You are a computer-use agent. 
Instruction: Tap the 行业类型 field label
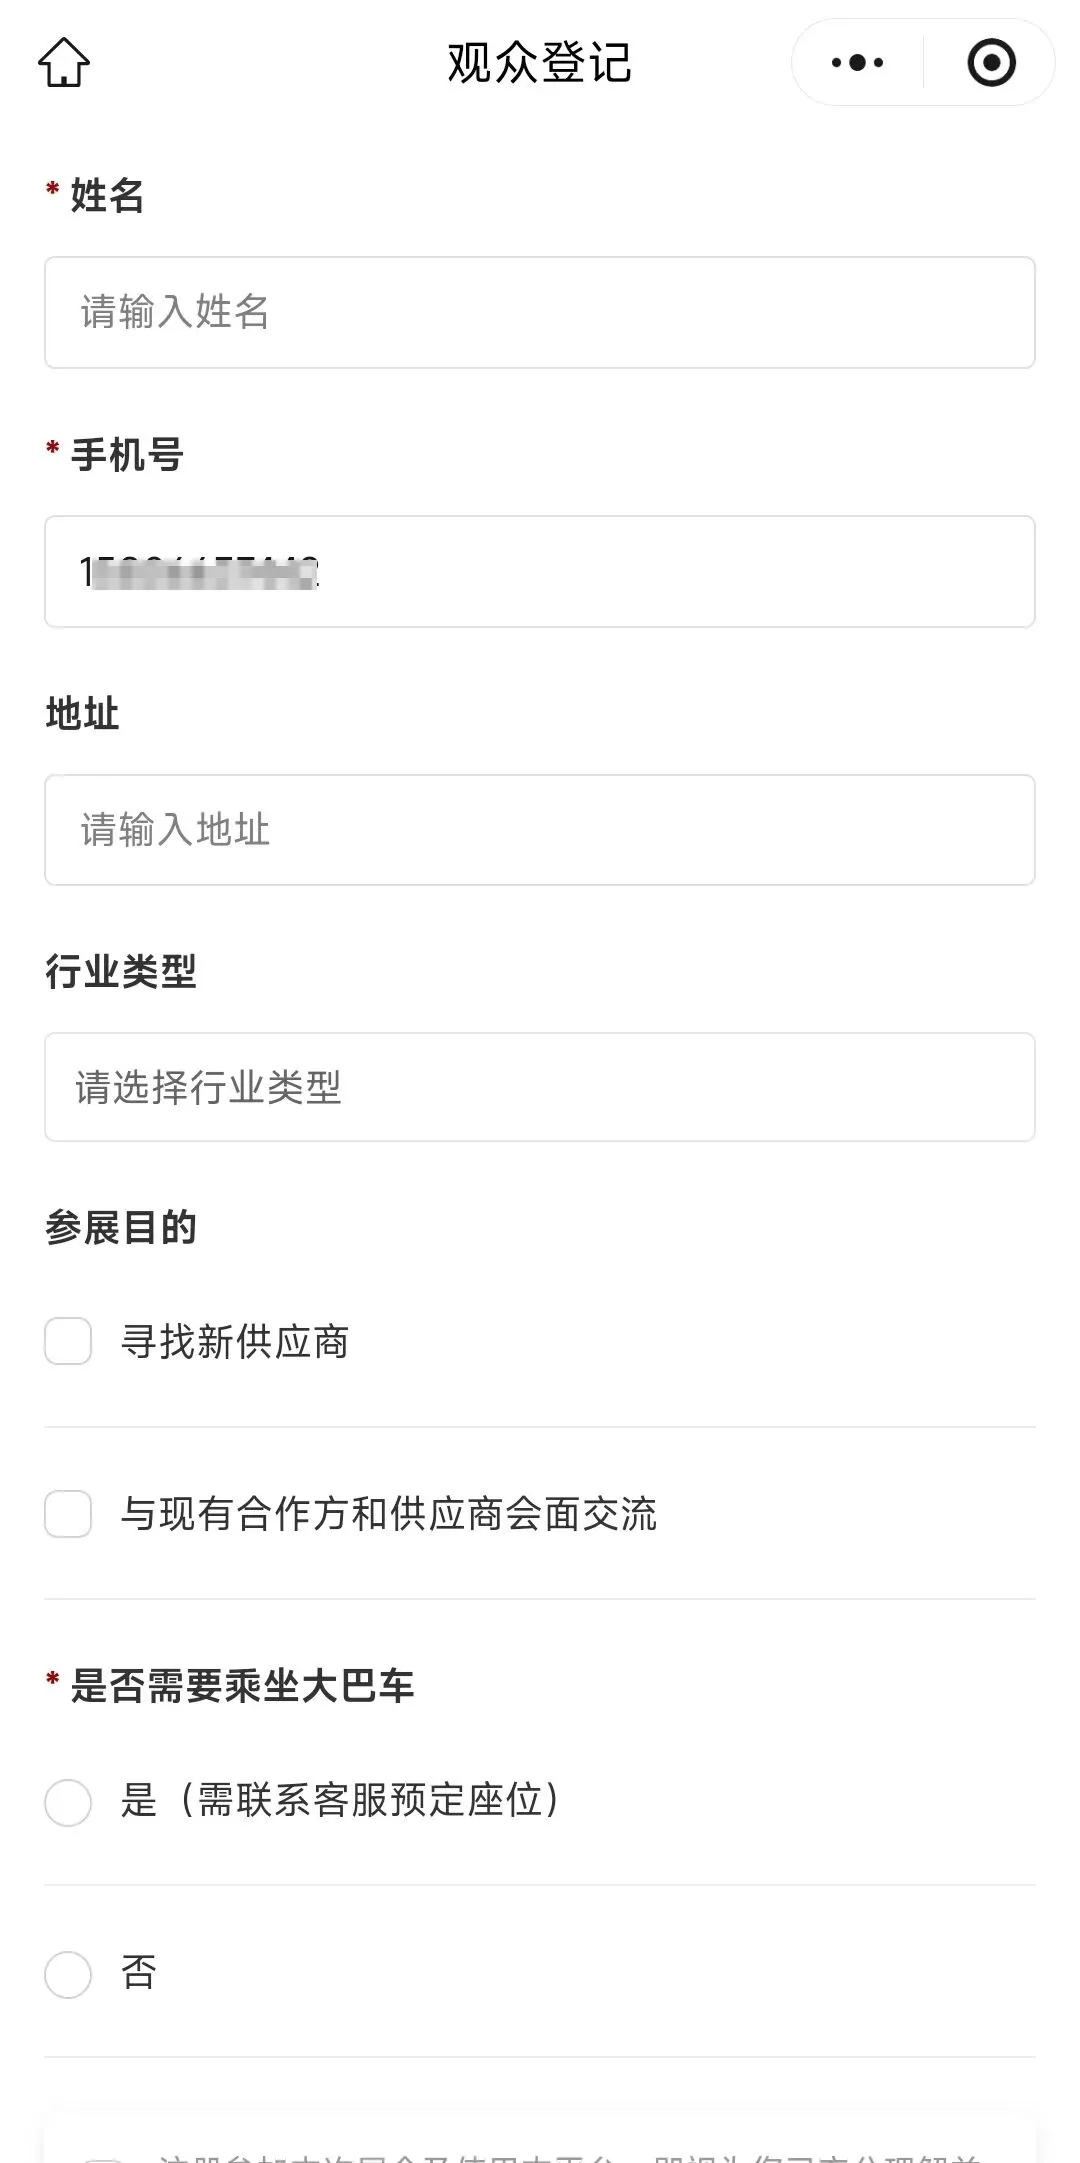(121, 972)
